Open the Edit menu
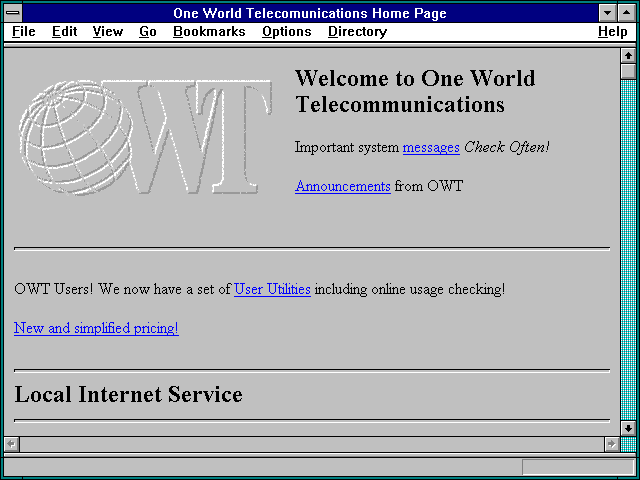 (64, 31)
